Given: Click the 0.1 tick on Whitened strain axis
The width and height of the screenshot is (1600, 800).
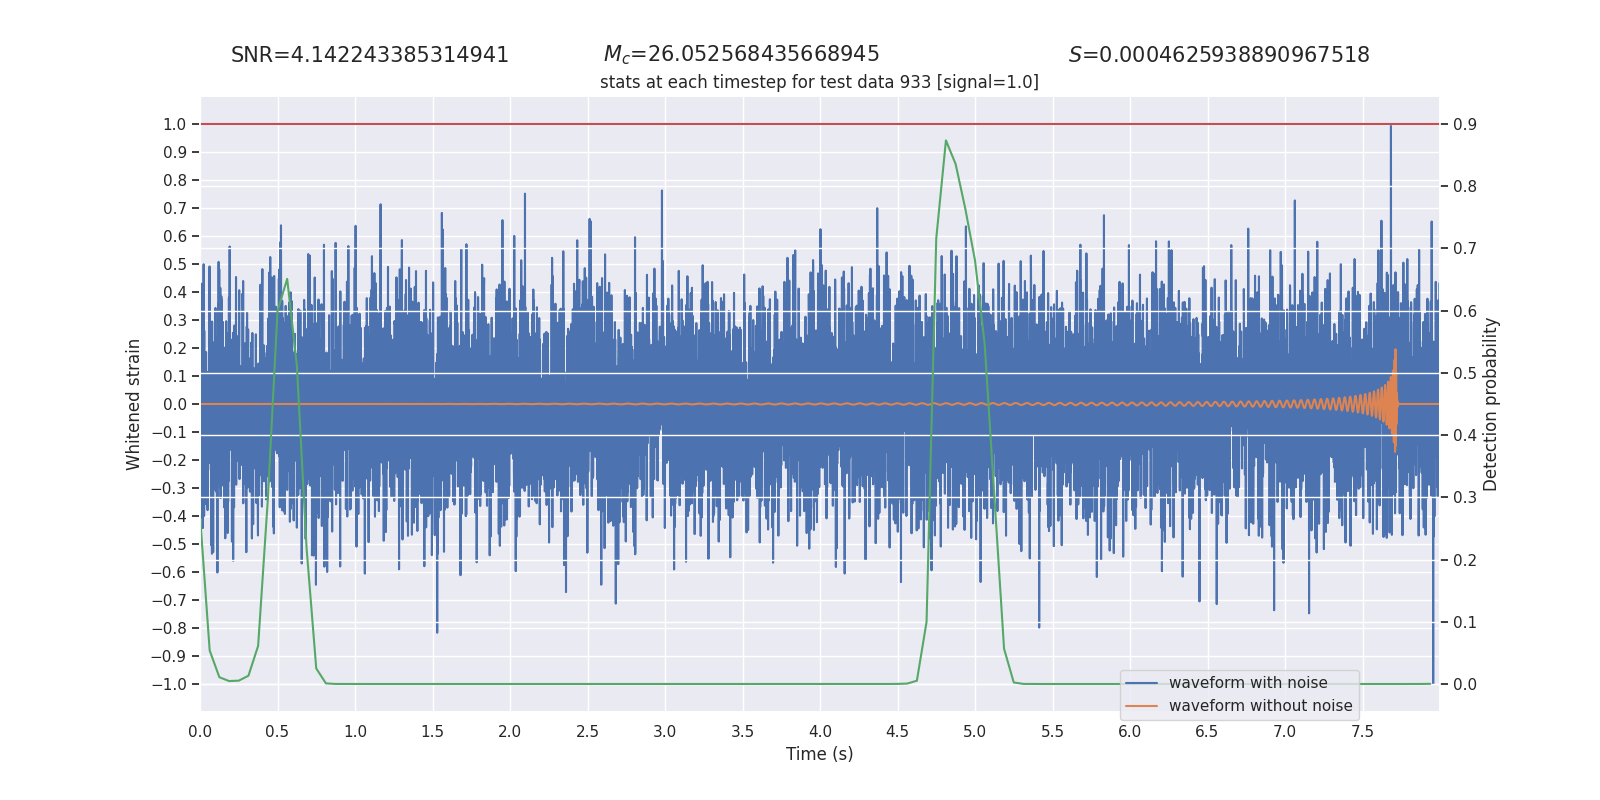Looking at the screenshot, I should [175, 376].
